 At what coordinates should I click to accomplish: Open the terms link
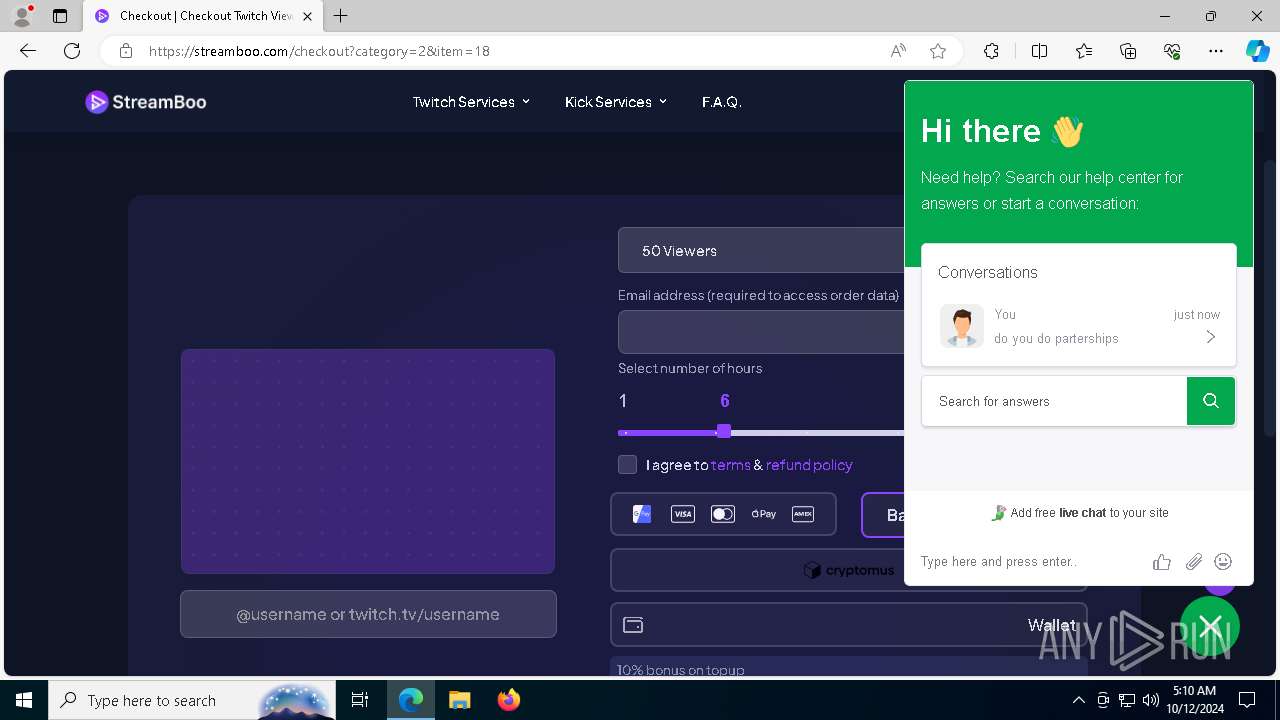pos(730,465)
